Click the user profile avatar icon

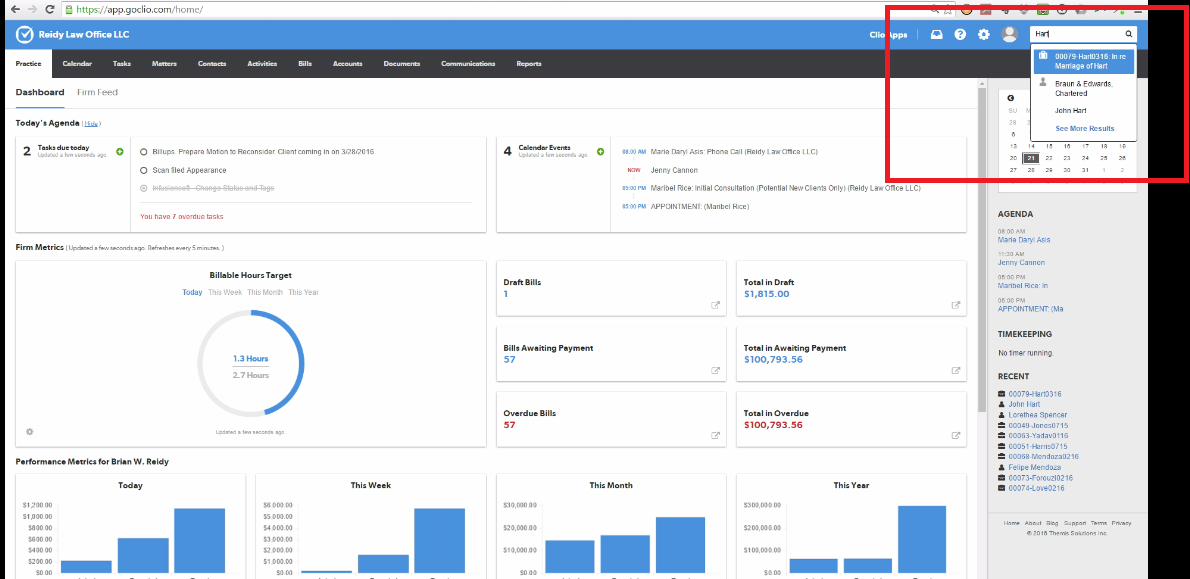coord(1009,33)
